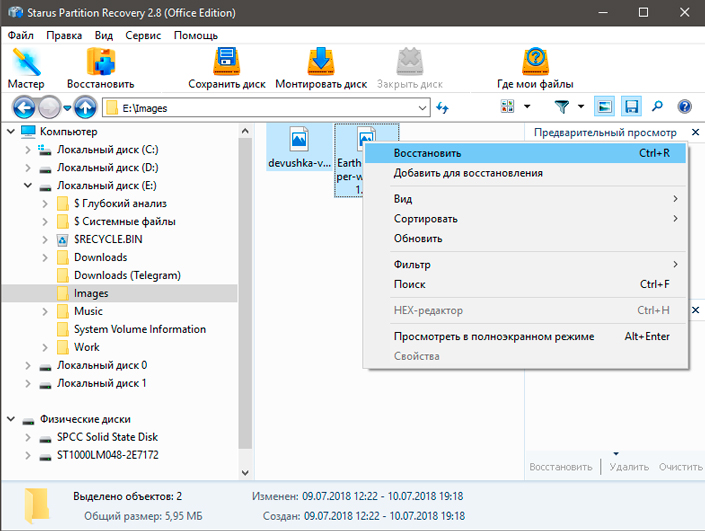The height and width of the screenshot is (531, 705).
Task: Click the Восстановить toolbar icon
Action: pyautogui.click(x=100, y=67)
